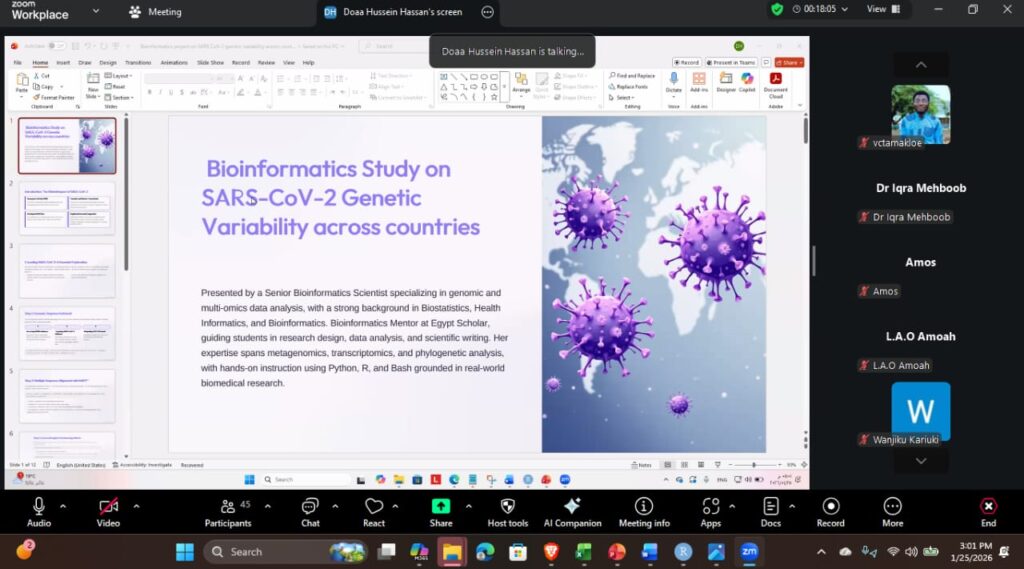This screenshot has height=569, width=1024.
Task: Switch to the Meeting tab
Action: (156, 12)
